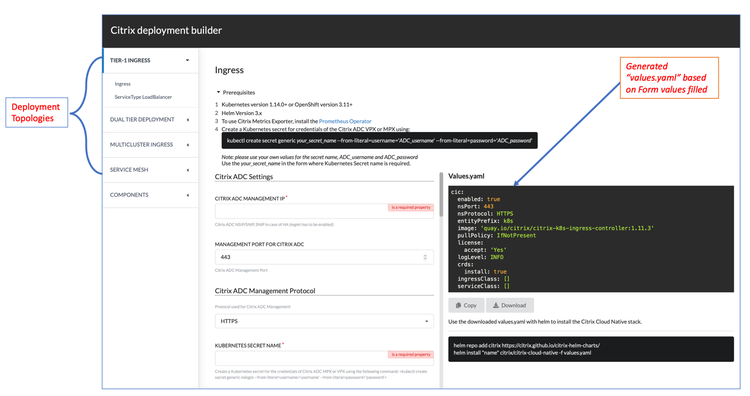Image resolution: width=750 pixels, height=396 pixels.
Task: Click the form panel vertical scrollbar
Action: coord(441,195)
